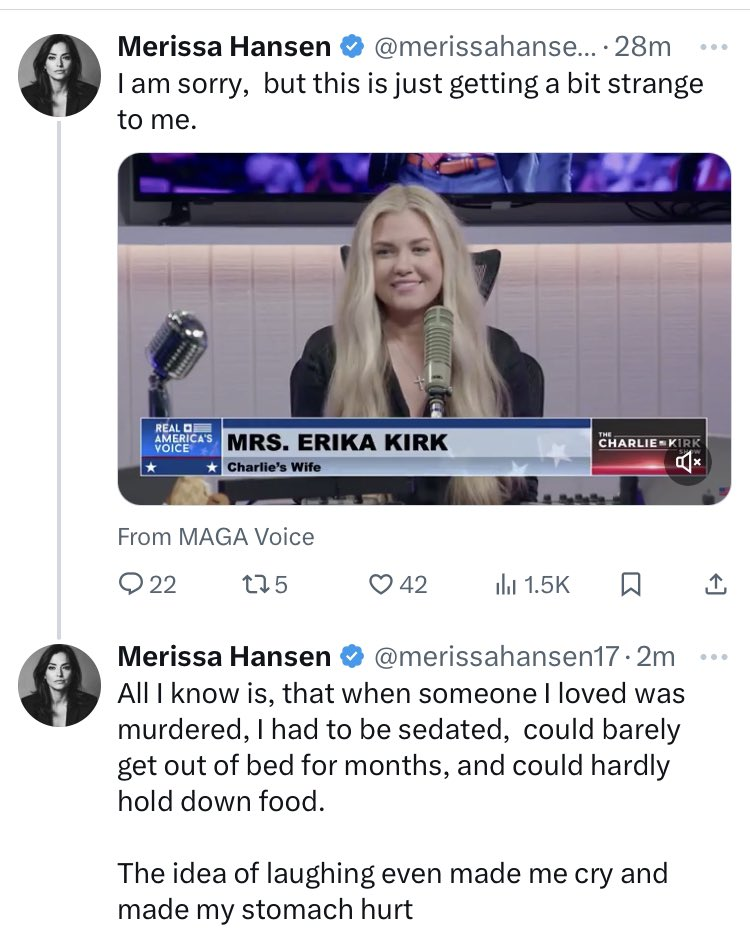Click verified badge on the second tweet

click(x=350, y=657)
